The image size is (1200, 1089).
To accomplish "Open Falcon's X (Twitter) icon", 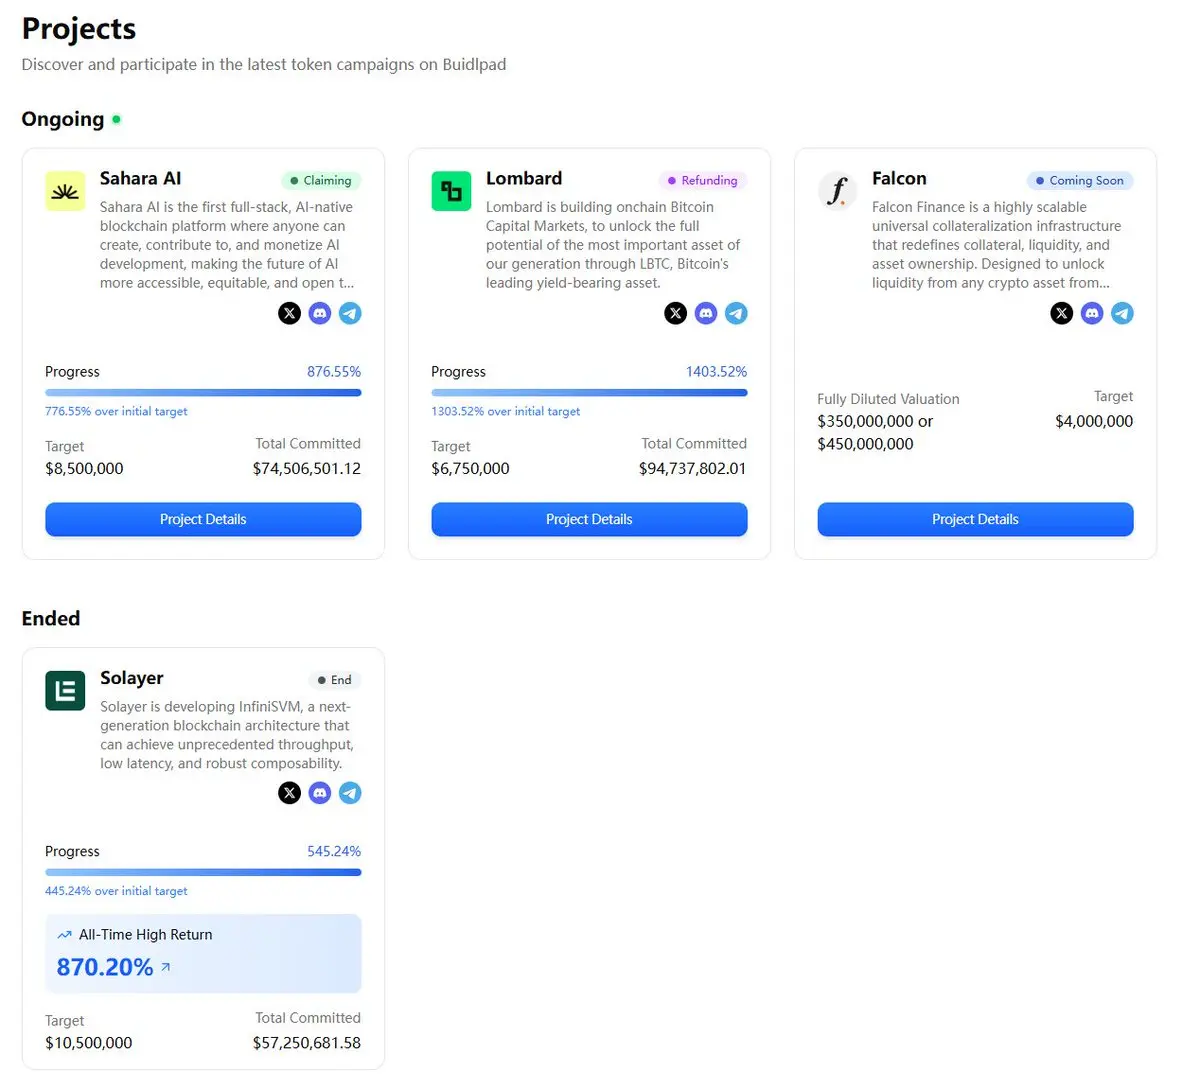I will tap(1062, 313).
